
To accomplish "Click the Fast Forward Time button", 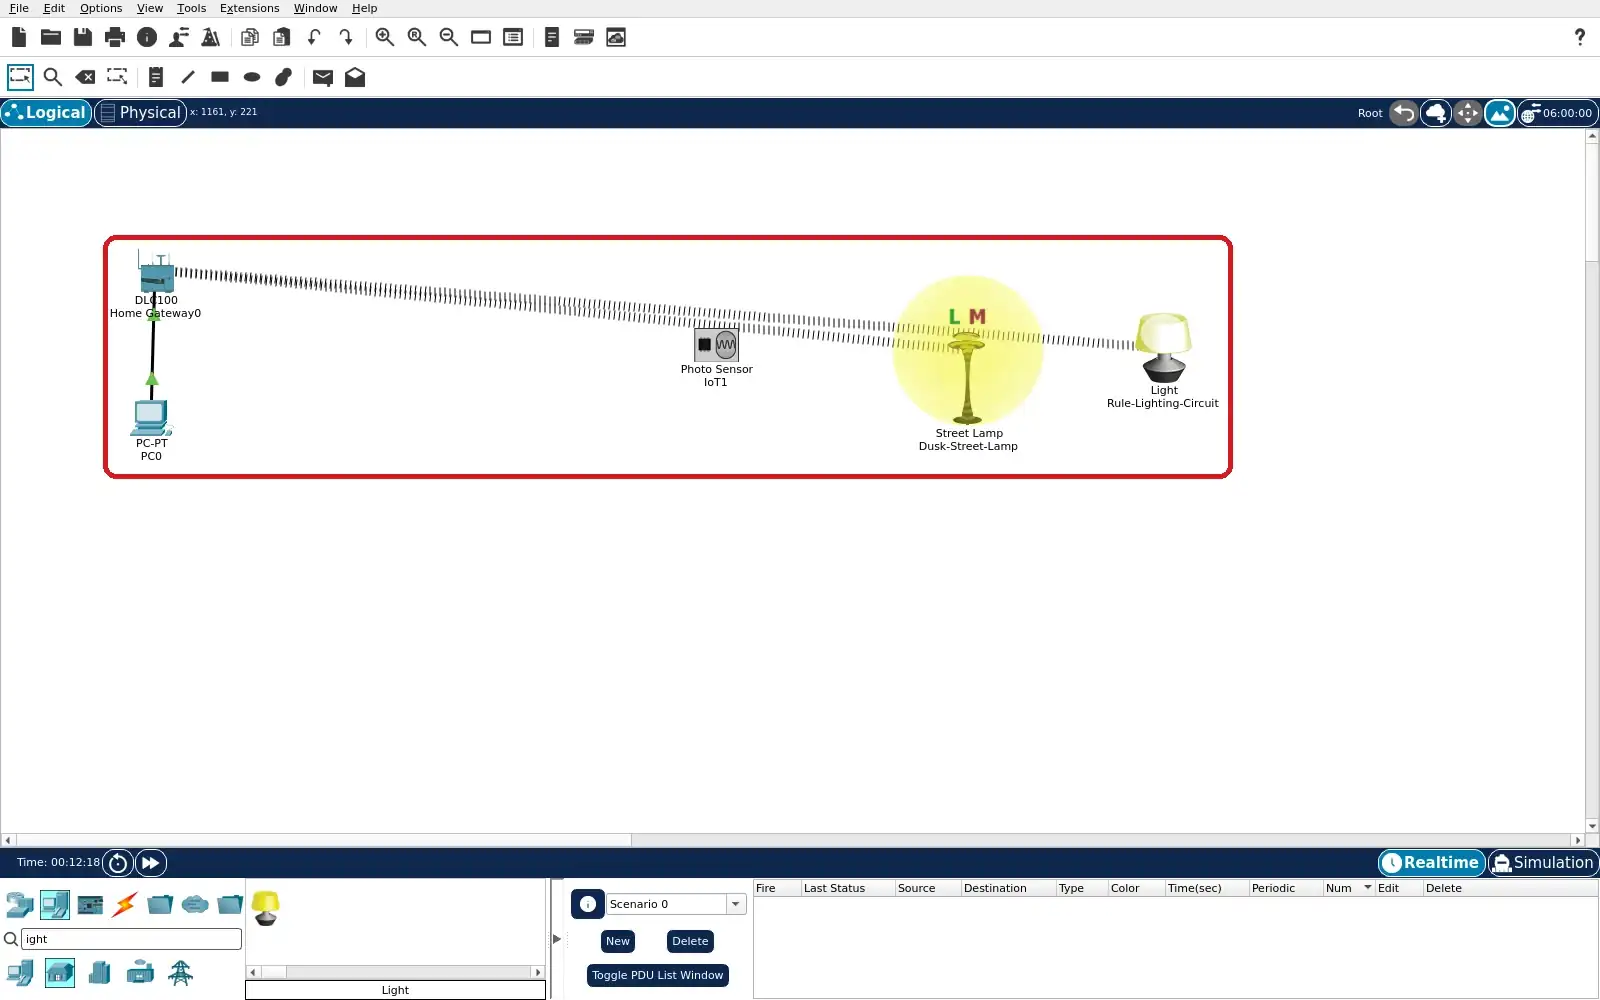I will click(151, 863).
